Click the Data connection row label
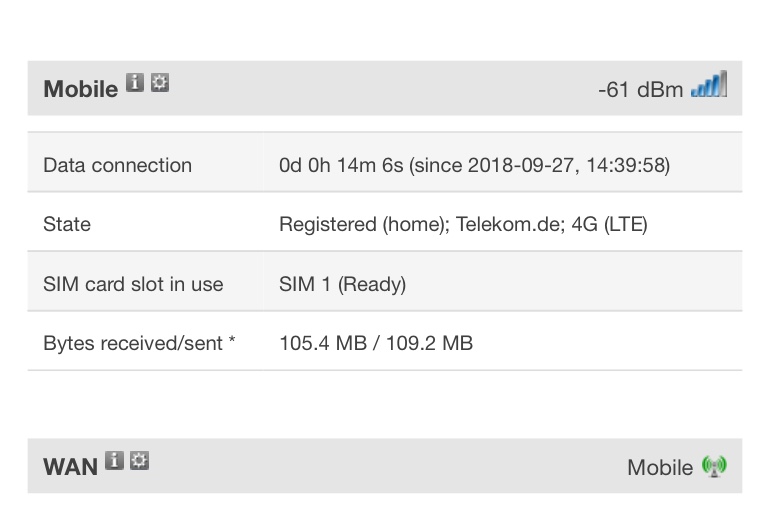 117,165
